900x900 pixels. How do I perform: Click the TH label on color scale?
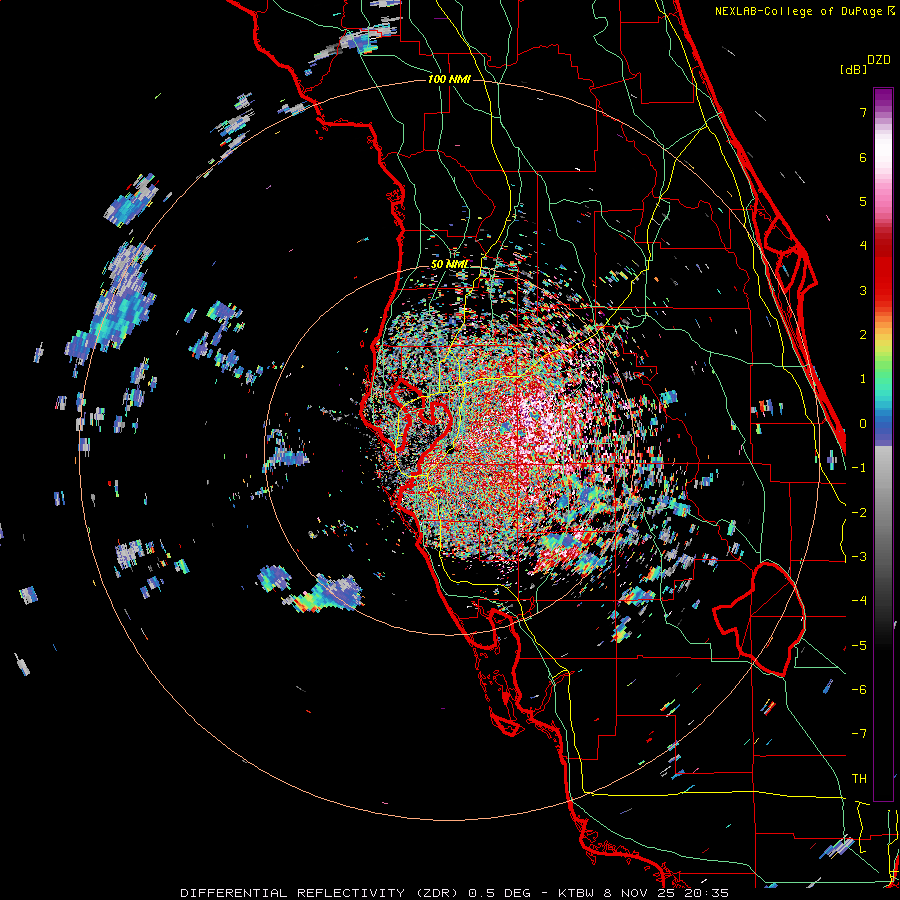pos(859,778)
